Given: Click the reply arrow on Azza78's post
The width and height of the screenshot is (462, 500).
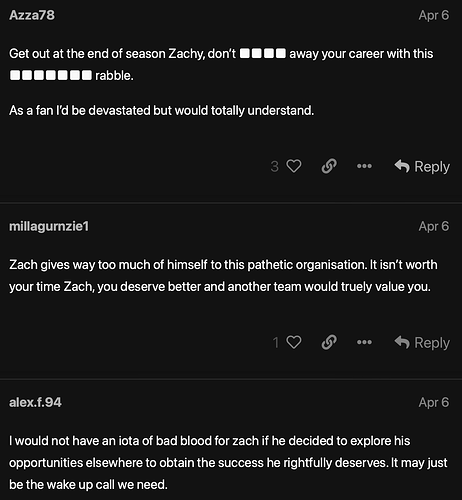Looking at the screenshot, I should [402, 166].
